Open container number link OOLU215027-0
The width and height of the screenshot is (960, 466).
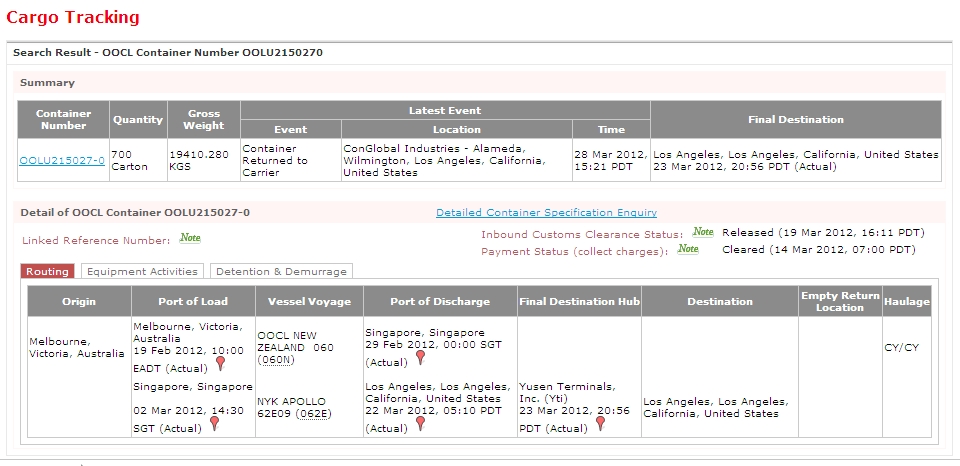click(62, 160)
